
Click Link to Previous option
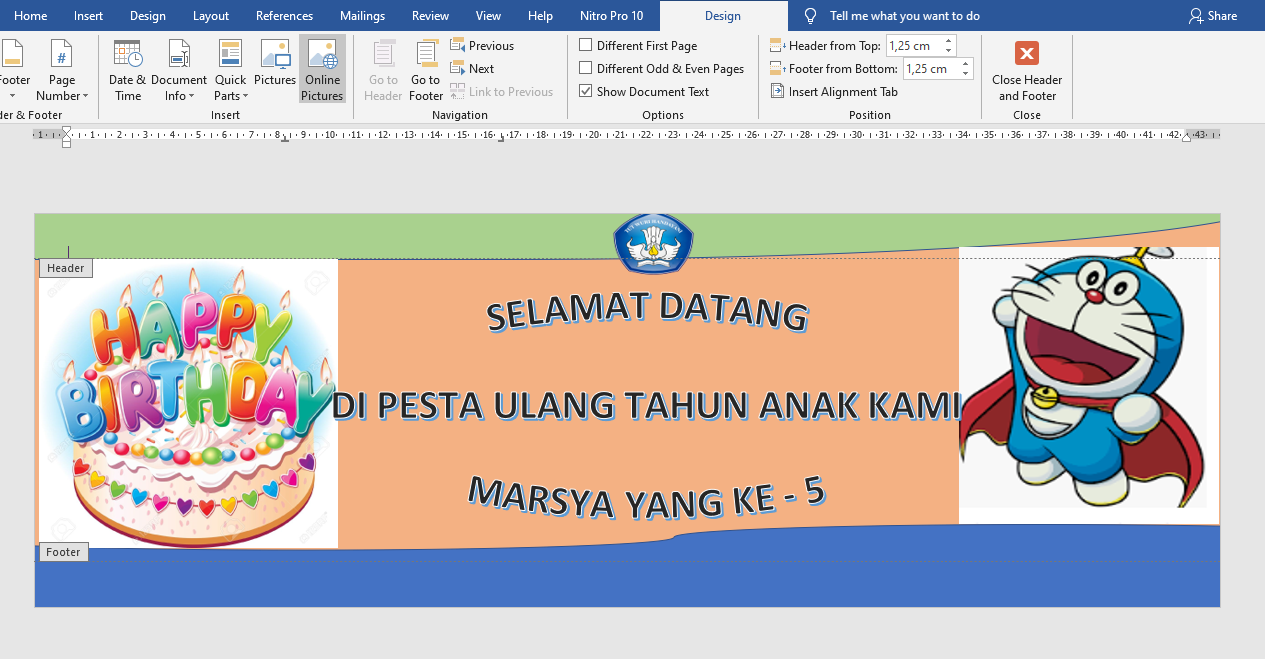(x=502, y=92)
